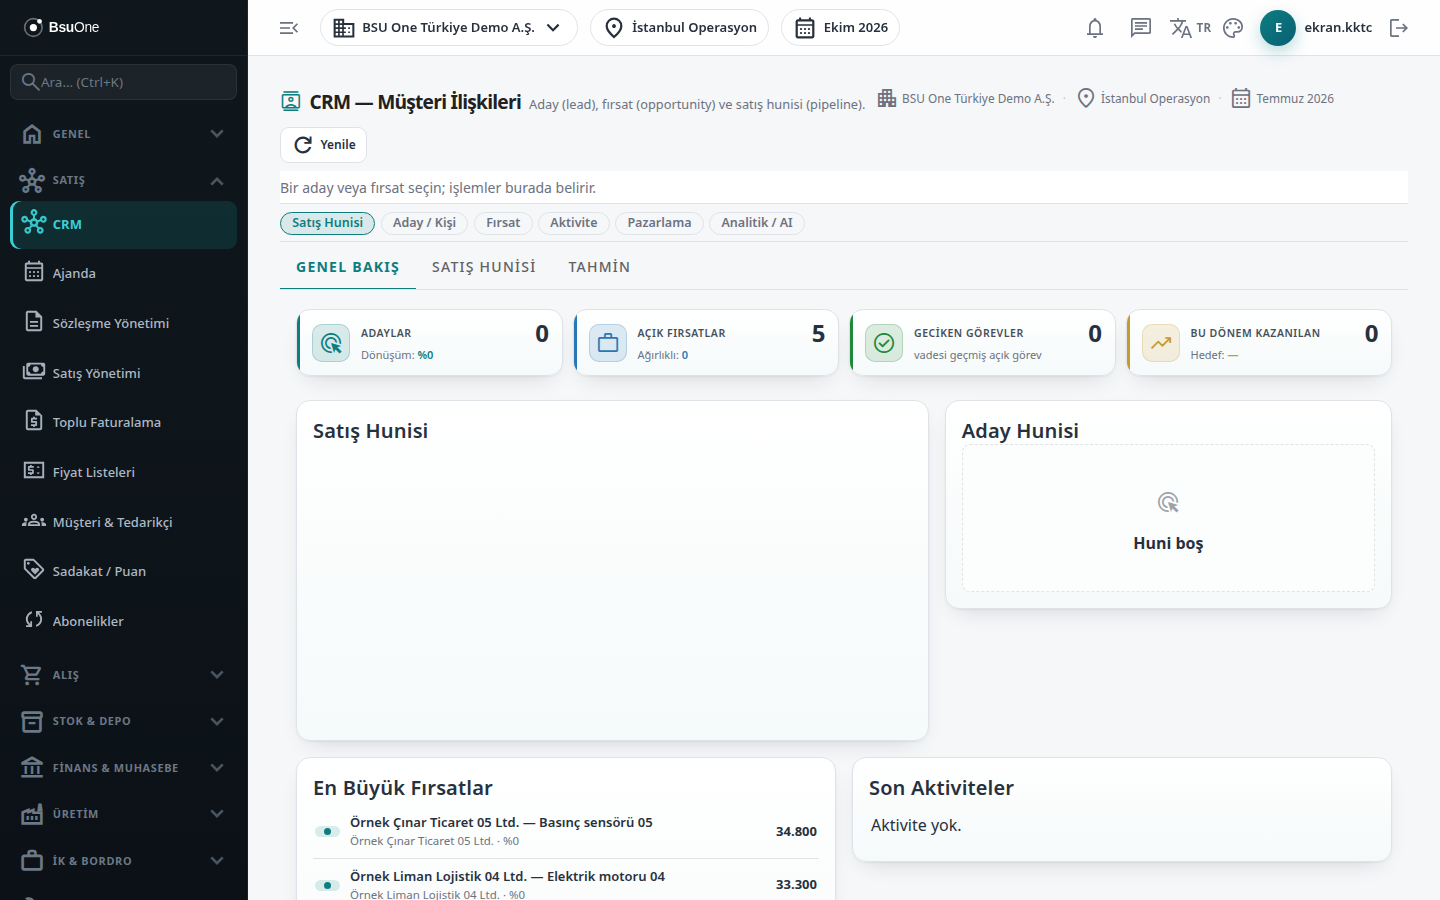Open company selector BSU One Türkiye dropdown

pos(448,28)
